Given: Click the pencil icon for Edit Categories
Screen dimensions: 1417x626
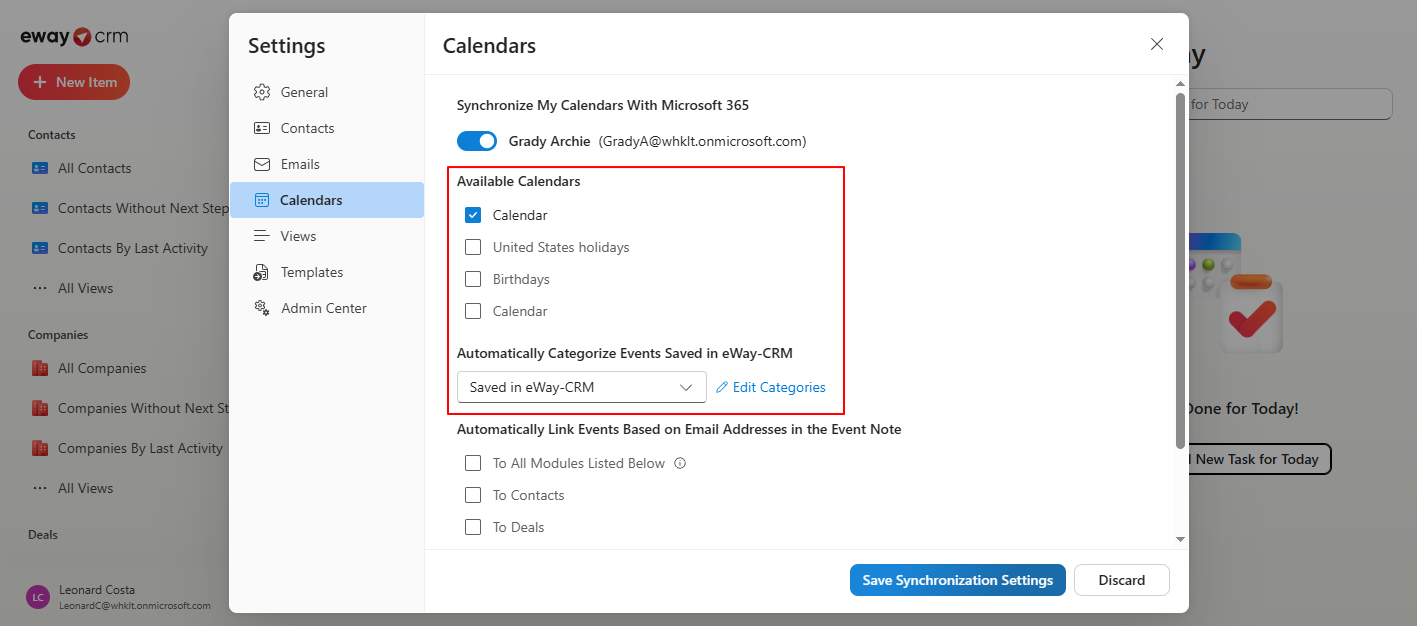Looking at the screenshot, I should click(722, 387).
